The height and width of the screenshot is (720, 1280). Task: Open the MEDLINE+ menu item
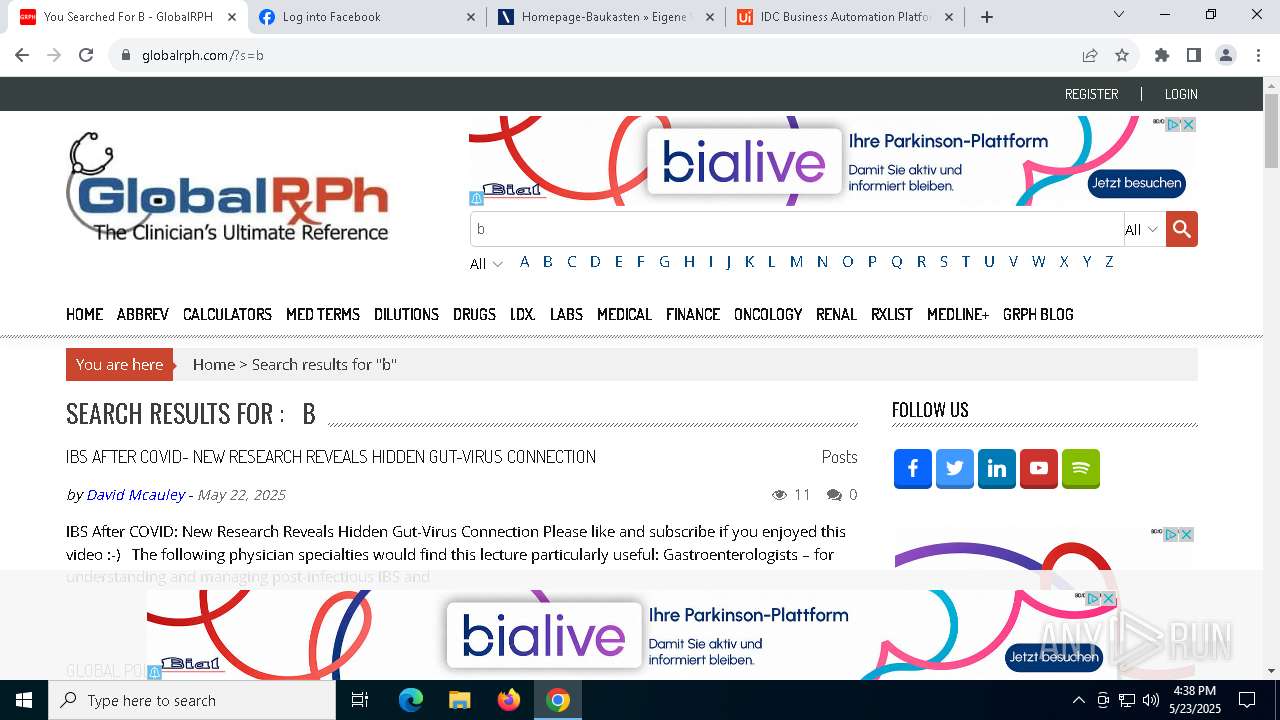coord(958,314)
